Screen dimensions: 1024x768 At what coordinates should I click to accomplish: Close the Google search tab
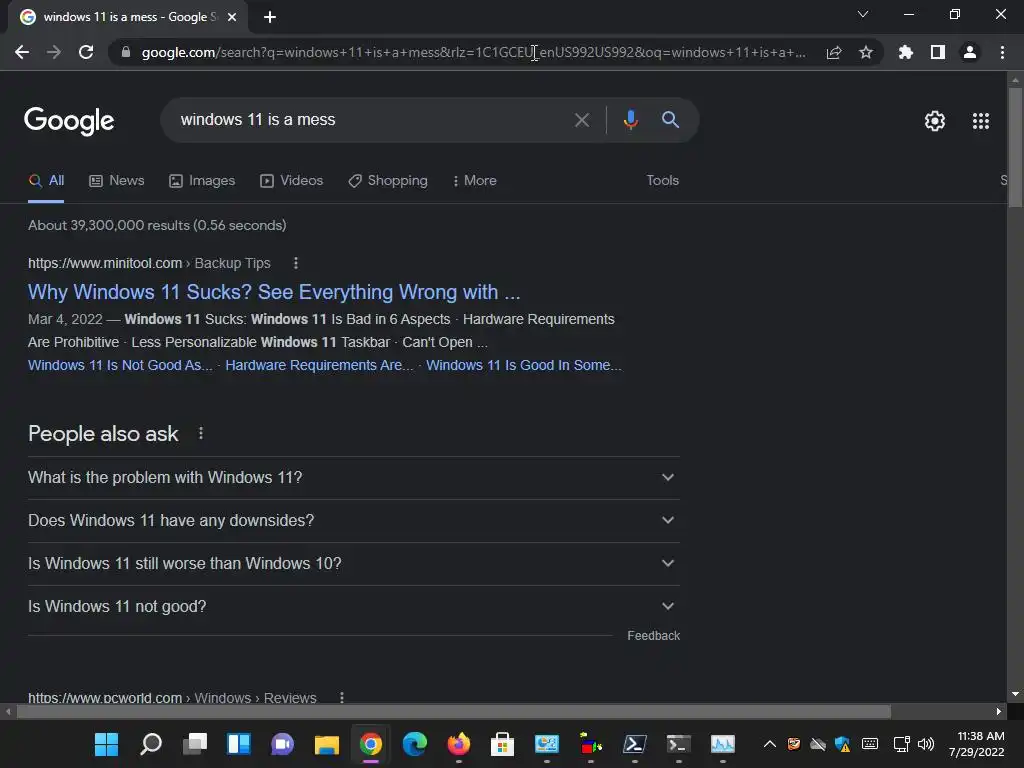(232, 17)
